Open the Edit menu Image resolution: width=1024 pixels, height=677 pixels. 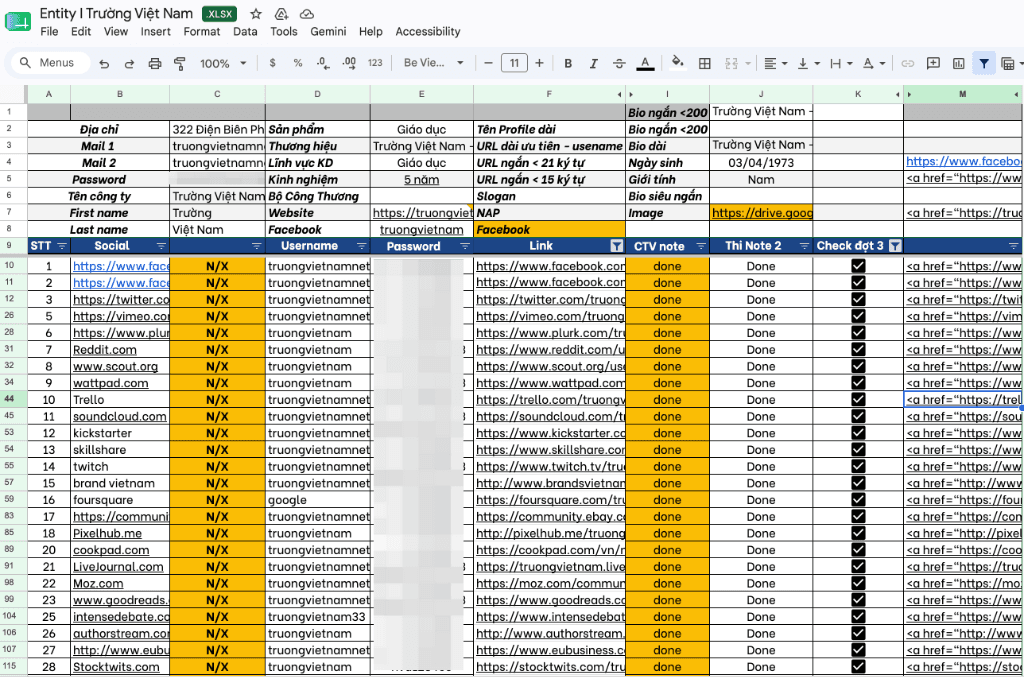click(x=81, y=31)
